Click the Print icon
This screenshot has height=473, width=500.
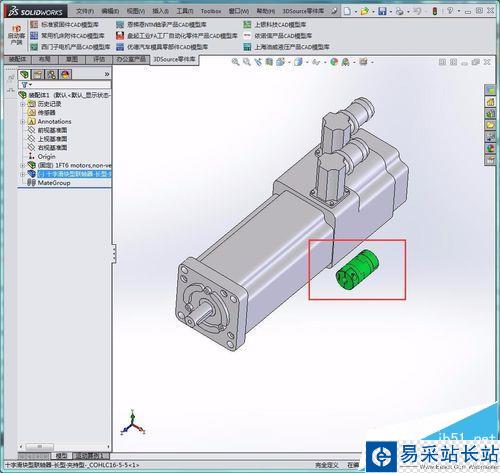[400, 11]
